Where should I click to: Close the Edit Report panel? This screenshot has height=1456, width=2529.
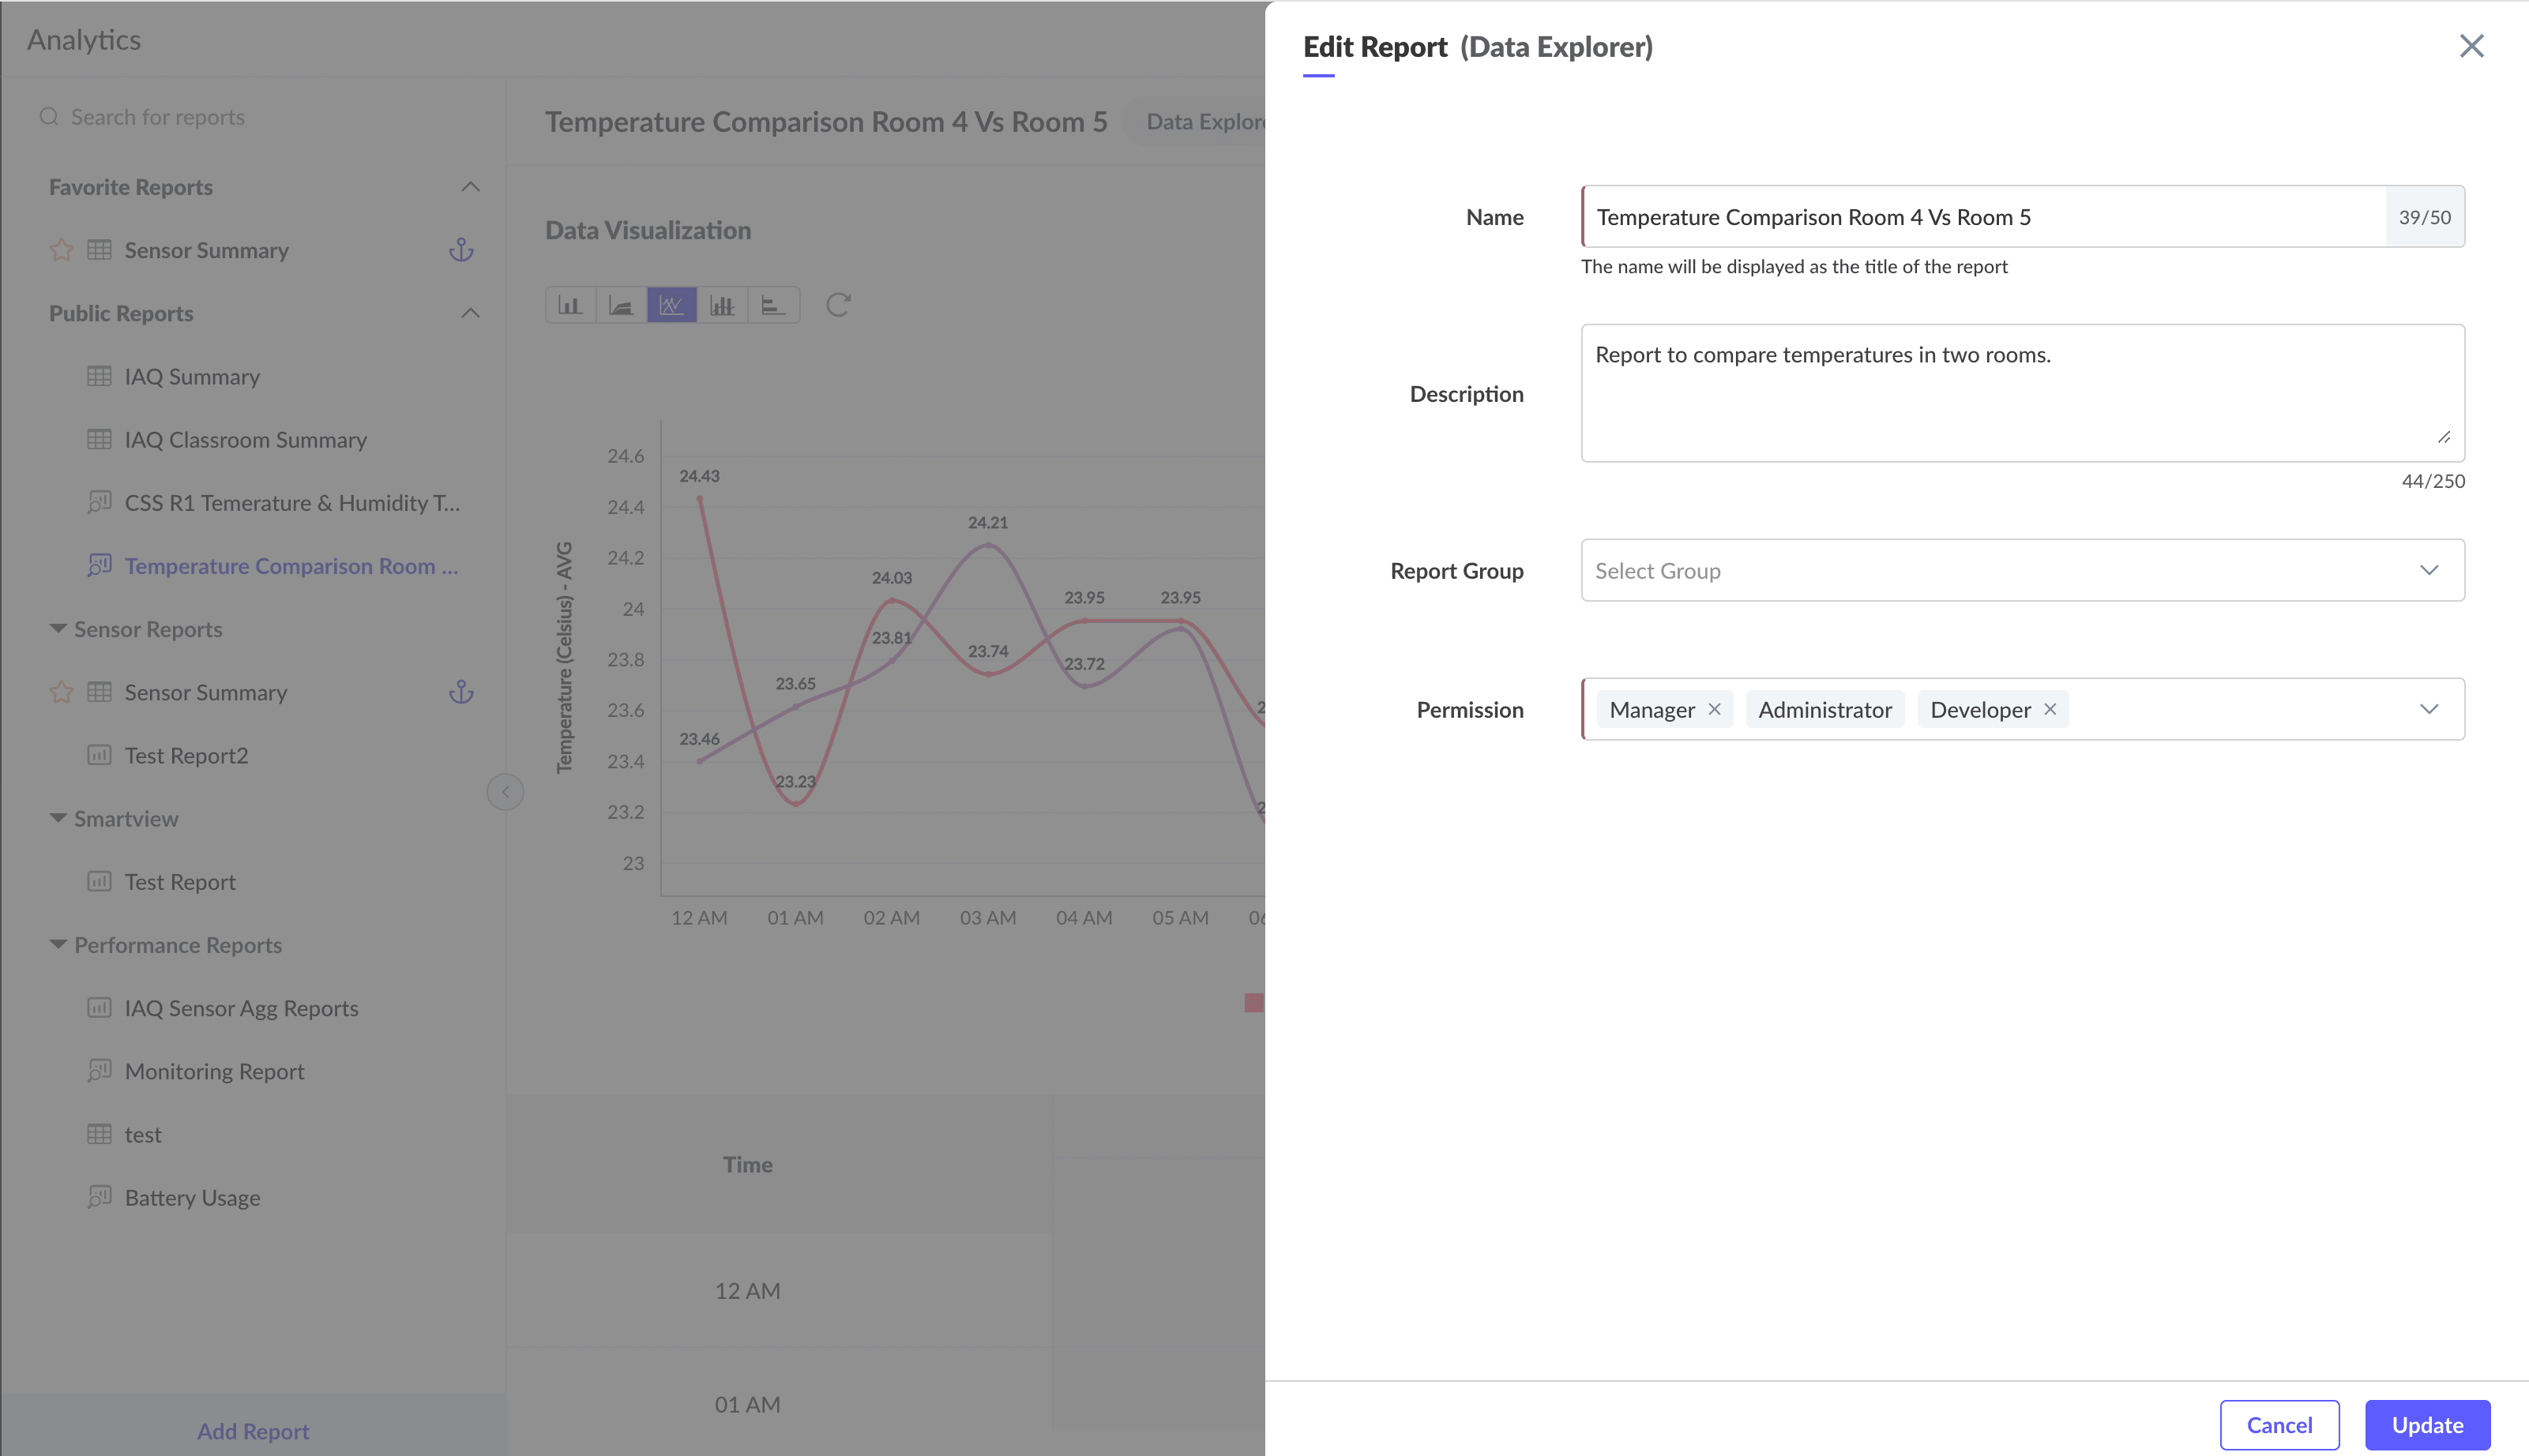click(2471, 46)
